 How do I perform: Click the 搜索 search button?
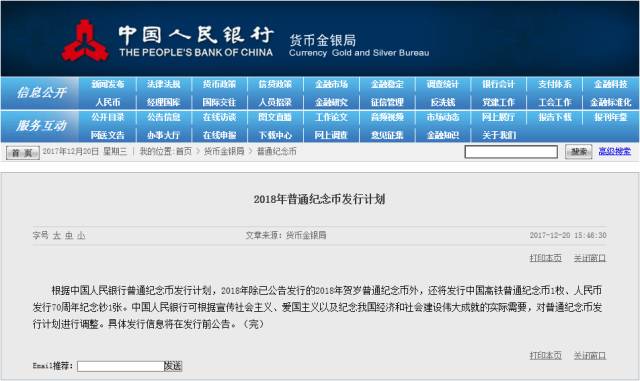(578, 152)
